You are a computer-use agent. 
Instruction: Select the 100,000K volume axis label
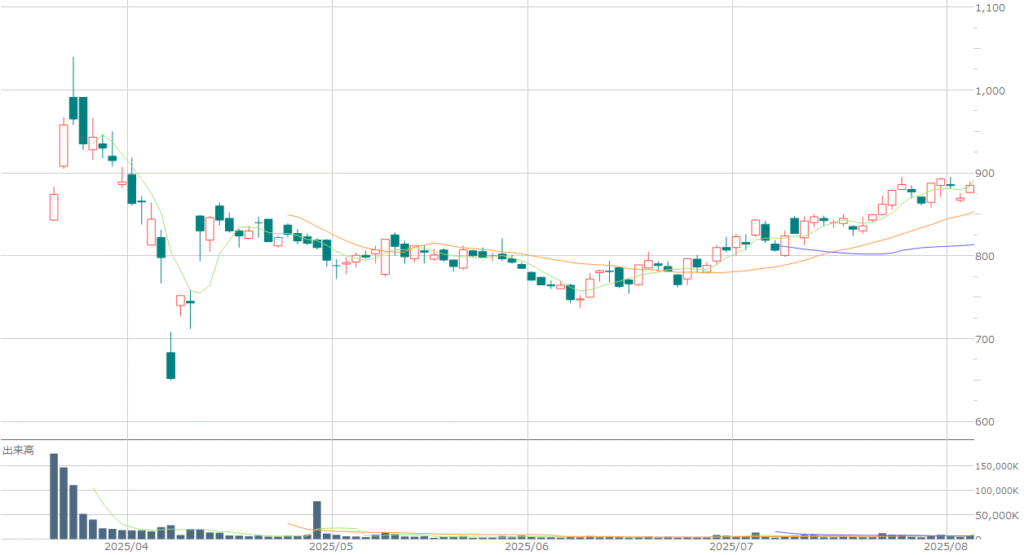998,491
